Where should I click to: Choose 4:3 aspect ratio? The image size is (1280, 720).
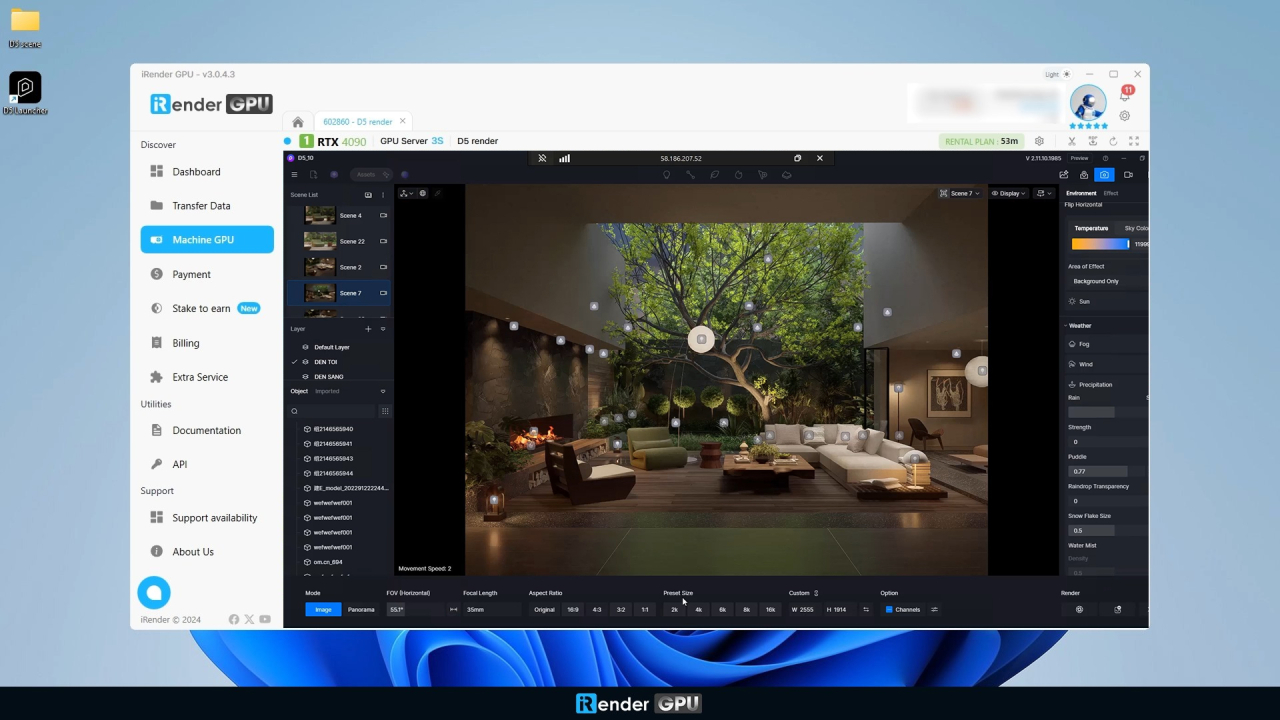(x=597, y=609)
